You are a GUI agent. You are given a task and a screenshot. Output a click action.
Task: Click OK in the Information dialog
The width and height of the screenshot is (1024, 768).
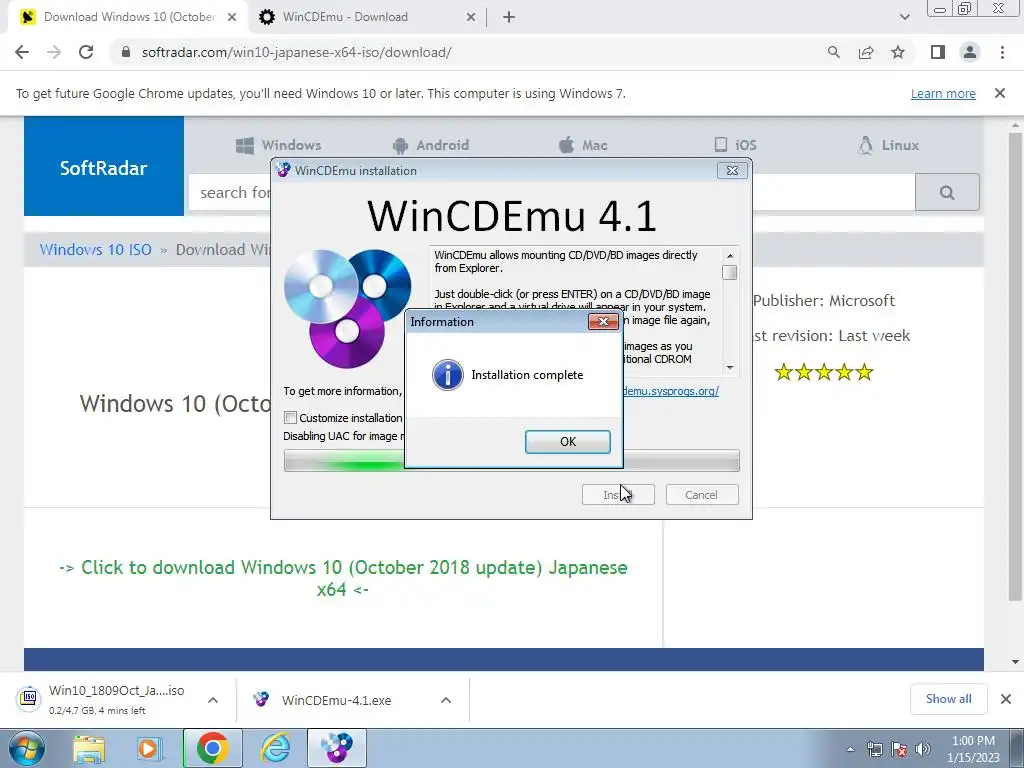(568, 441)
